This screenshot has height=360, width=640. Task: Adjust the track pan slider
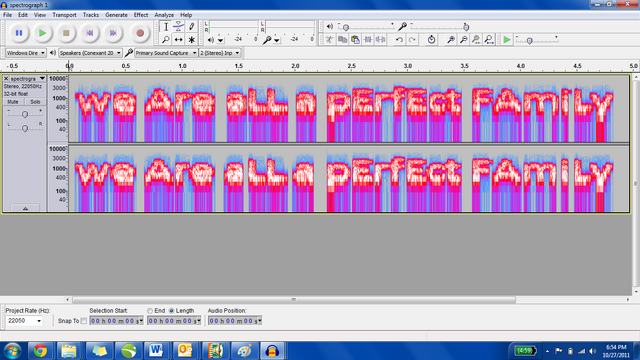24,128
